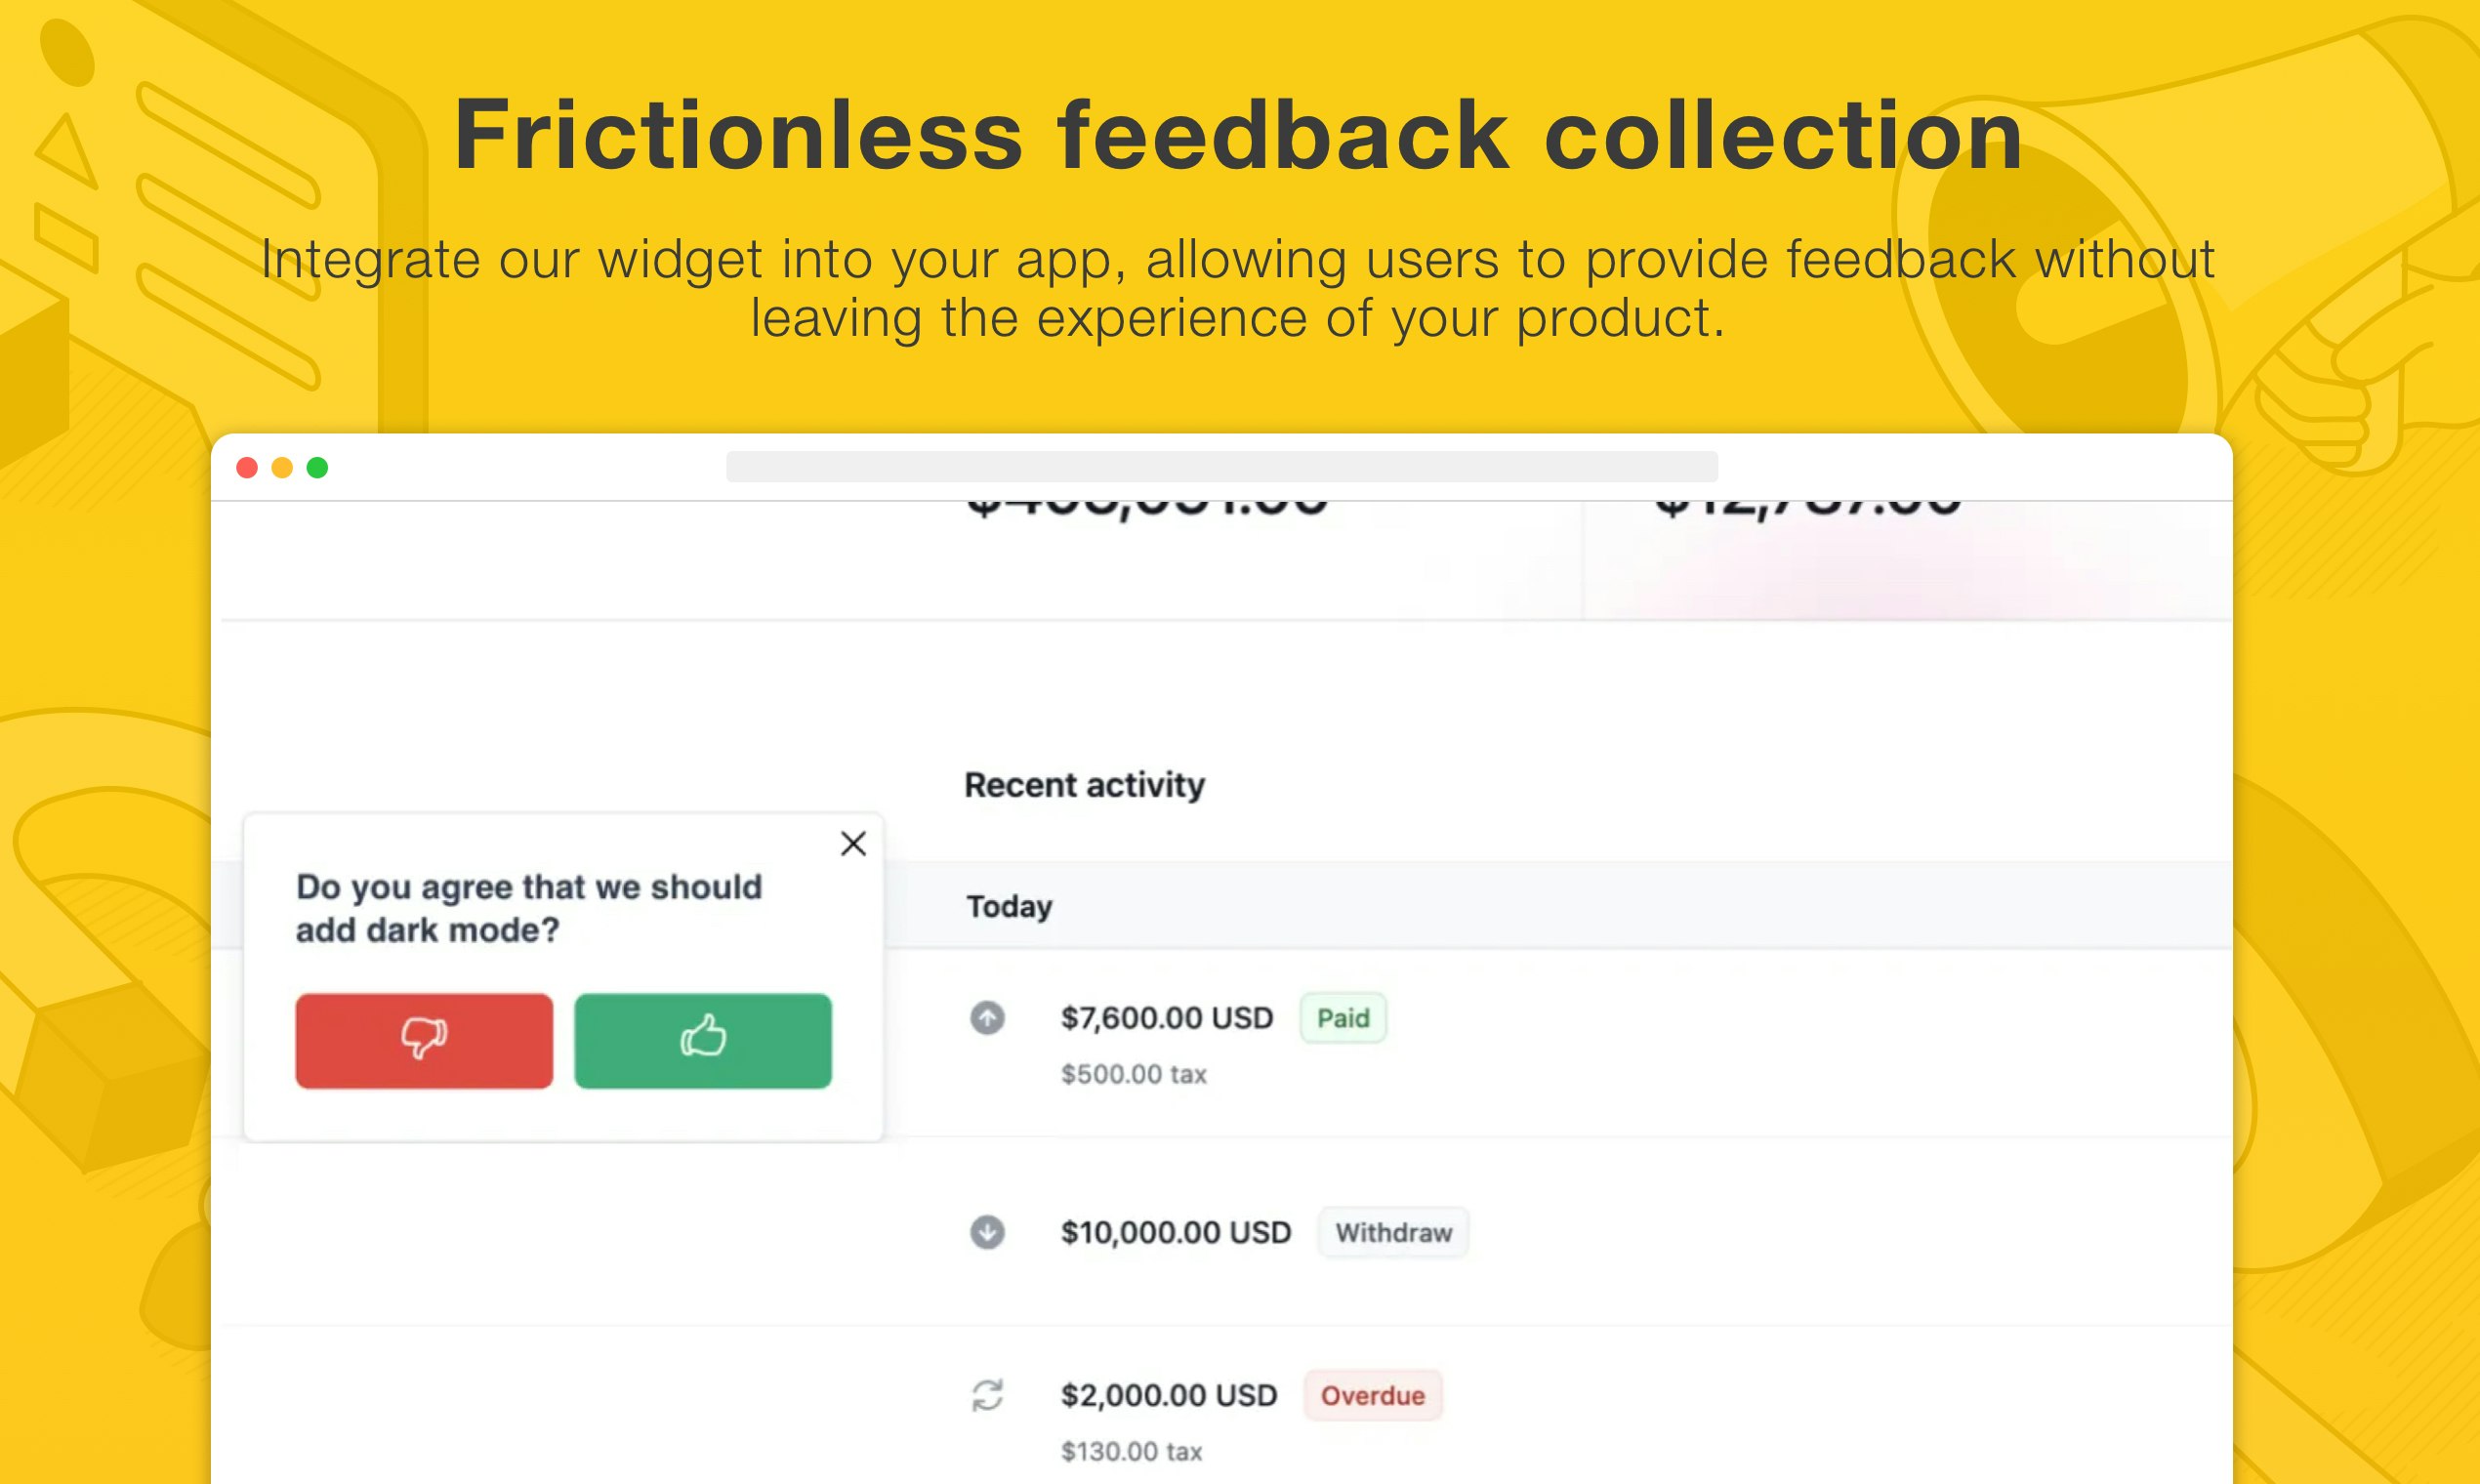Select the Withdraw status badge
Screen dimensions: 2480x1484
1393,1232
